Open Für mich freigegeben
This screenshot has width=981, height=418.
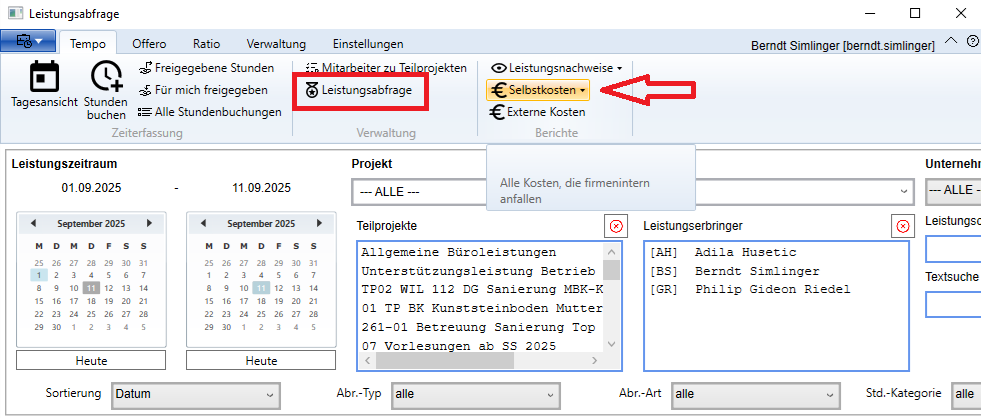click(x=203, y=90)
